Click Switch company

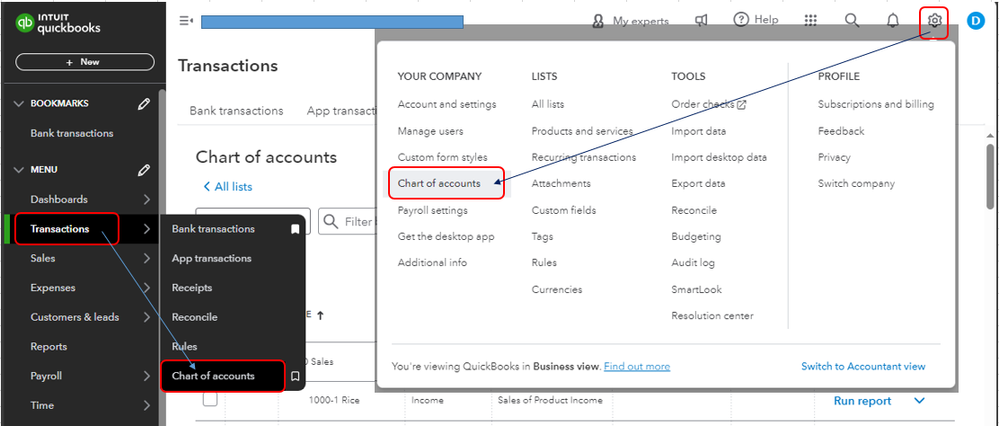(856, 183)
